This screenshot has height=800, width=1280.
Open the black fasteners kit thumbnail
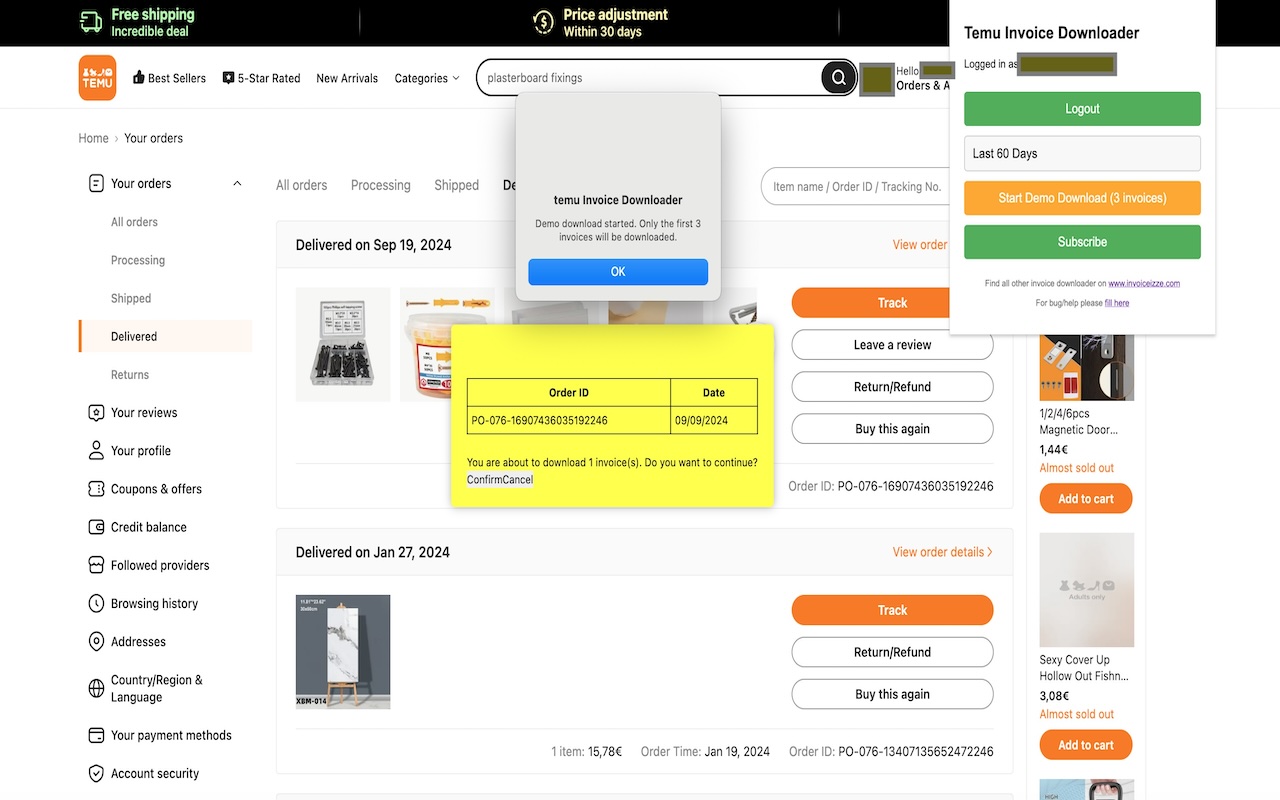[x=343, y=345]
